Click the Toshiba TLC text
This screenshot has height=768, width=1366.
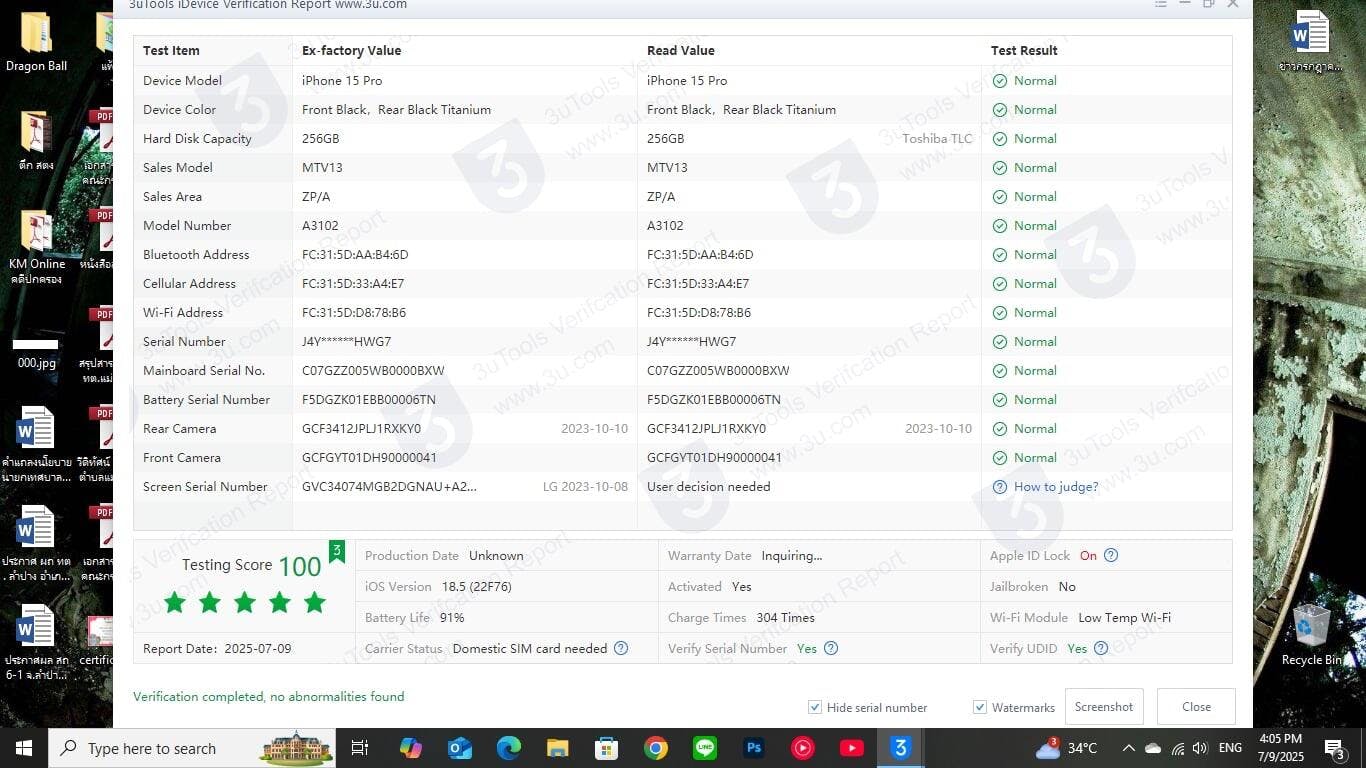[x=937, y=139]
